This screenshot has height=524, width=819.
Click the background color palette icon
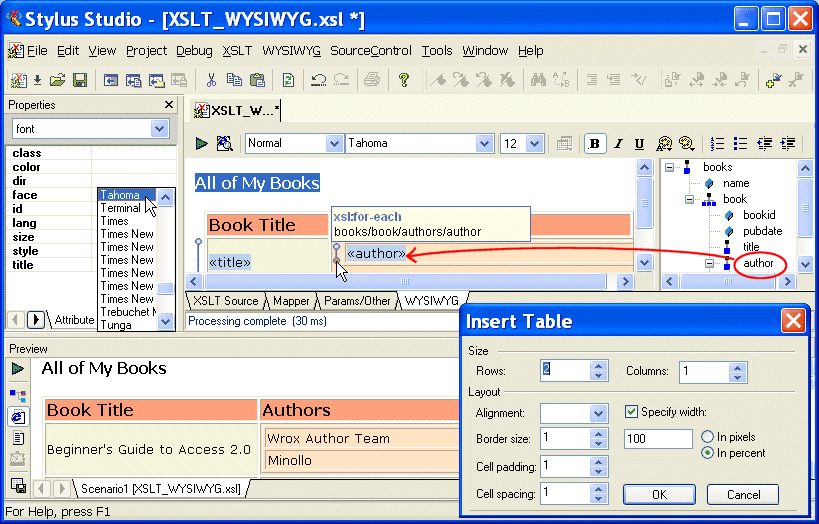pyautogui.click(x=686, y=143)
